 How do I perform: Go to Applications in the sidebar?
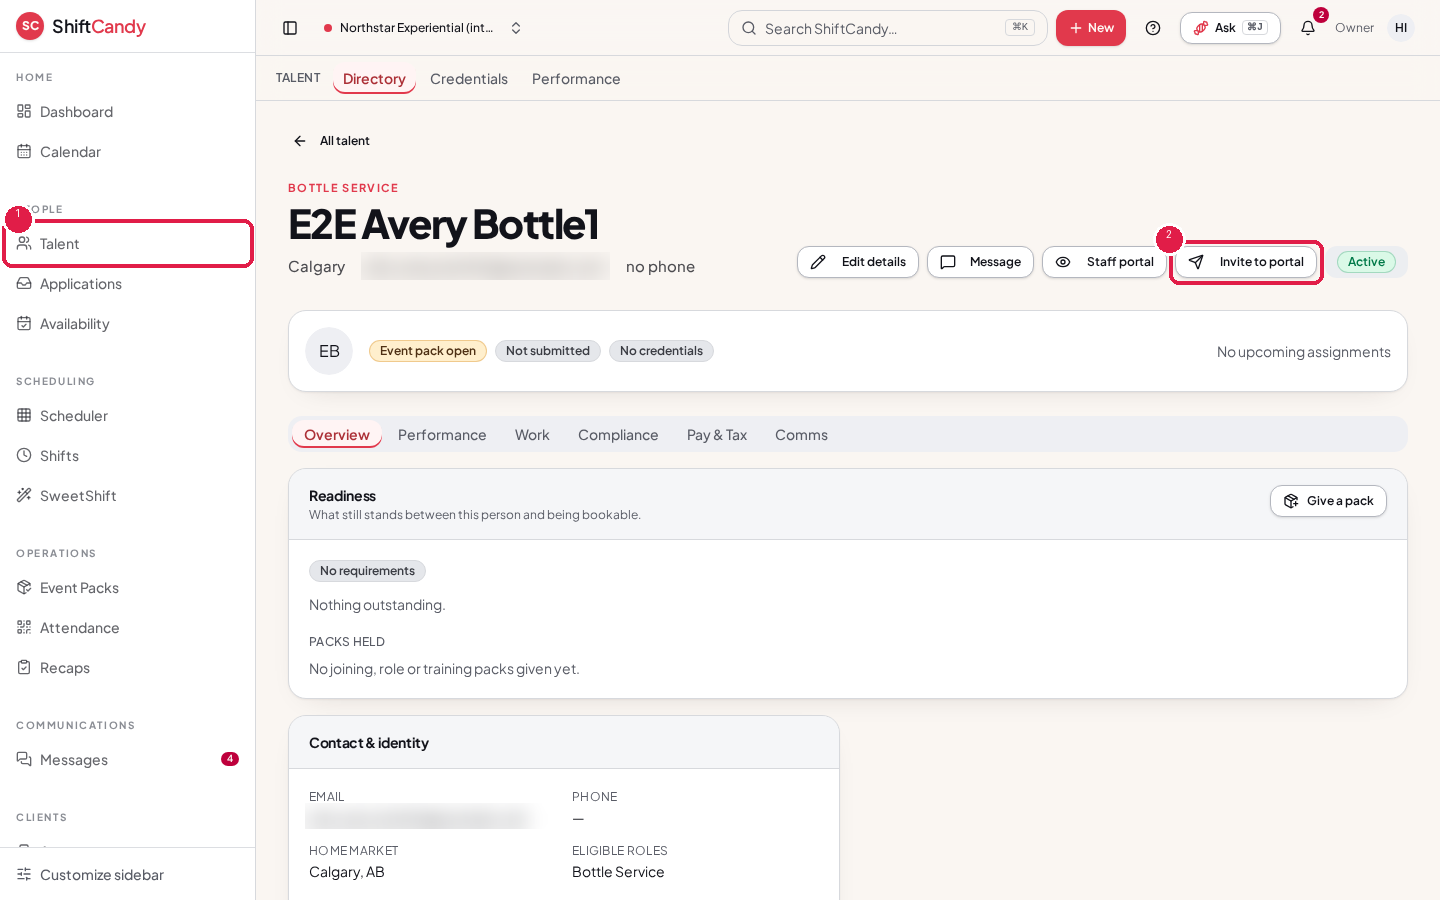click(128, 284)
